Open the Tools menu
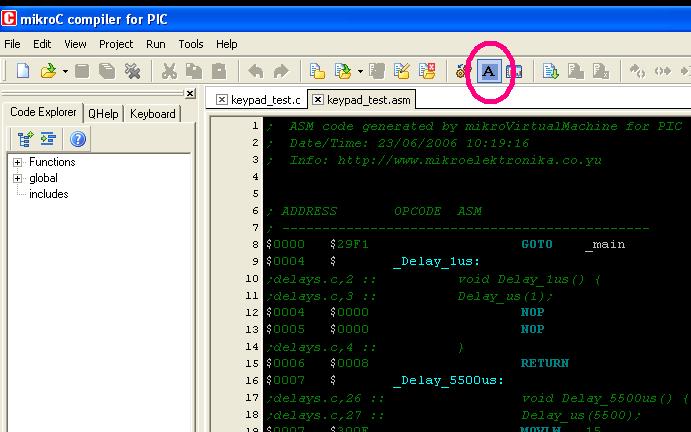This screenshot has height=432, width=691. click(x=191, y=44)
